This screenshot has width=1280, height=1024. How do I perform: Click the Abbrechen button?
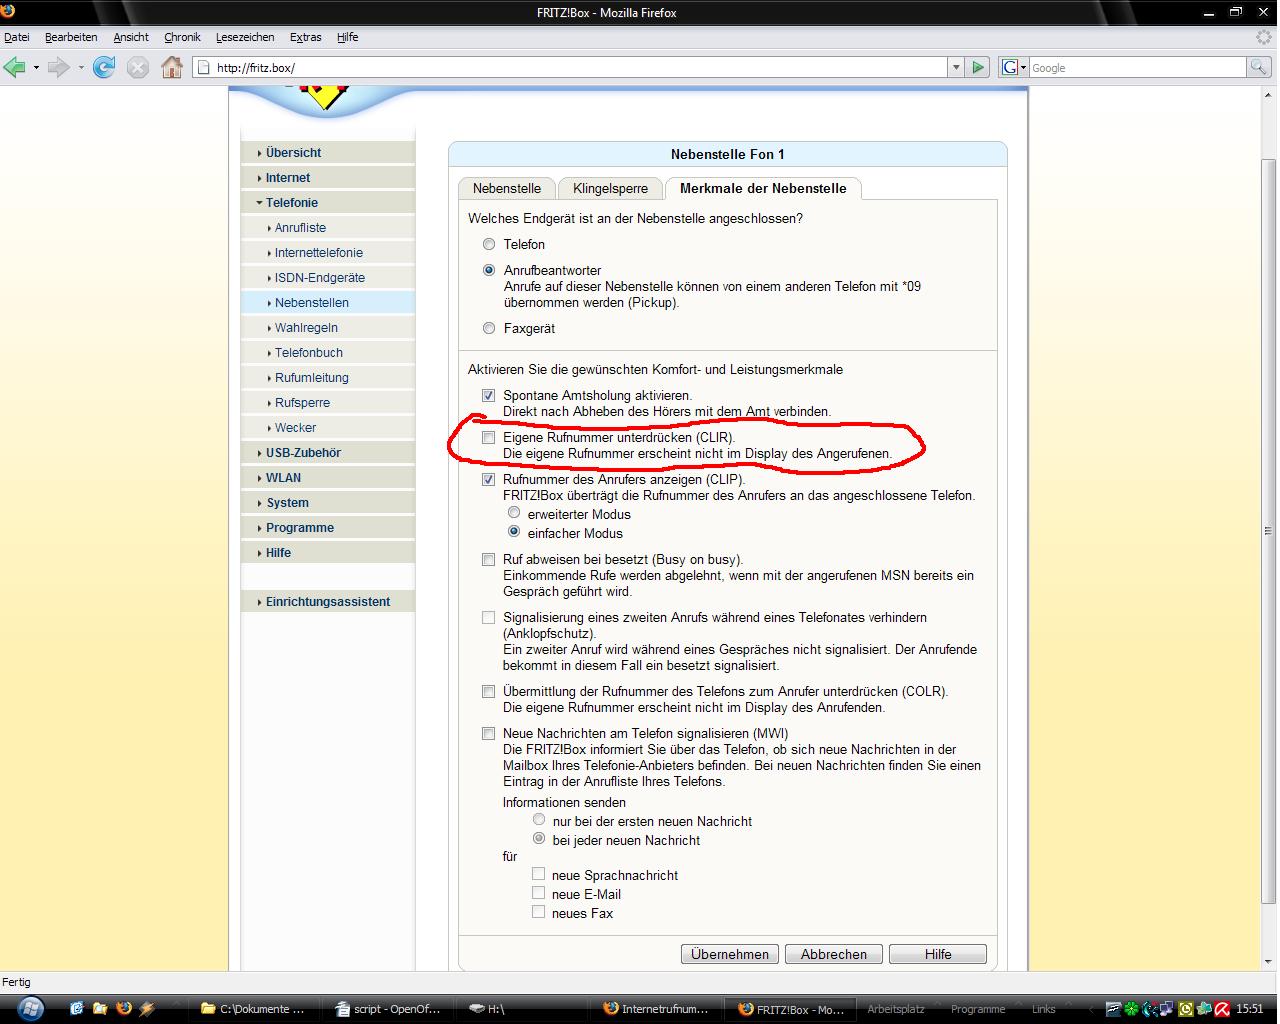point(834,954)
